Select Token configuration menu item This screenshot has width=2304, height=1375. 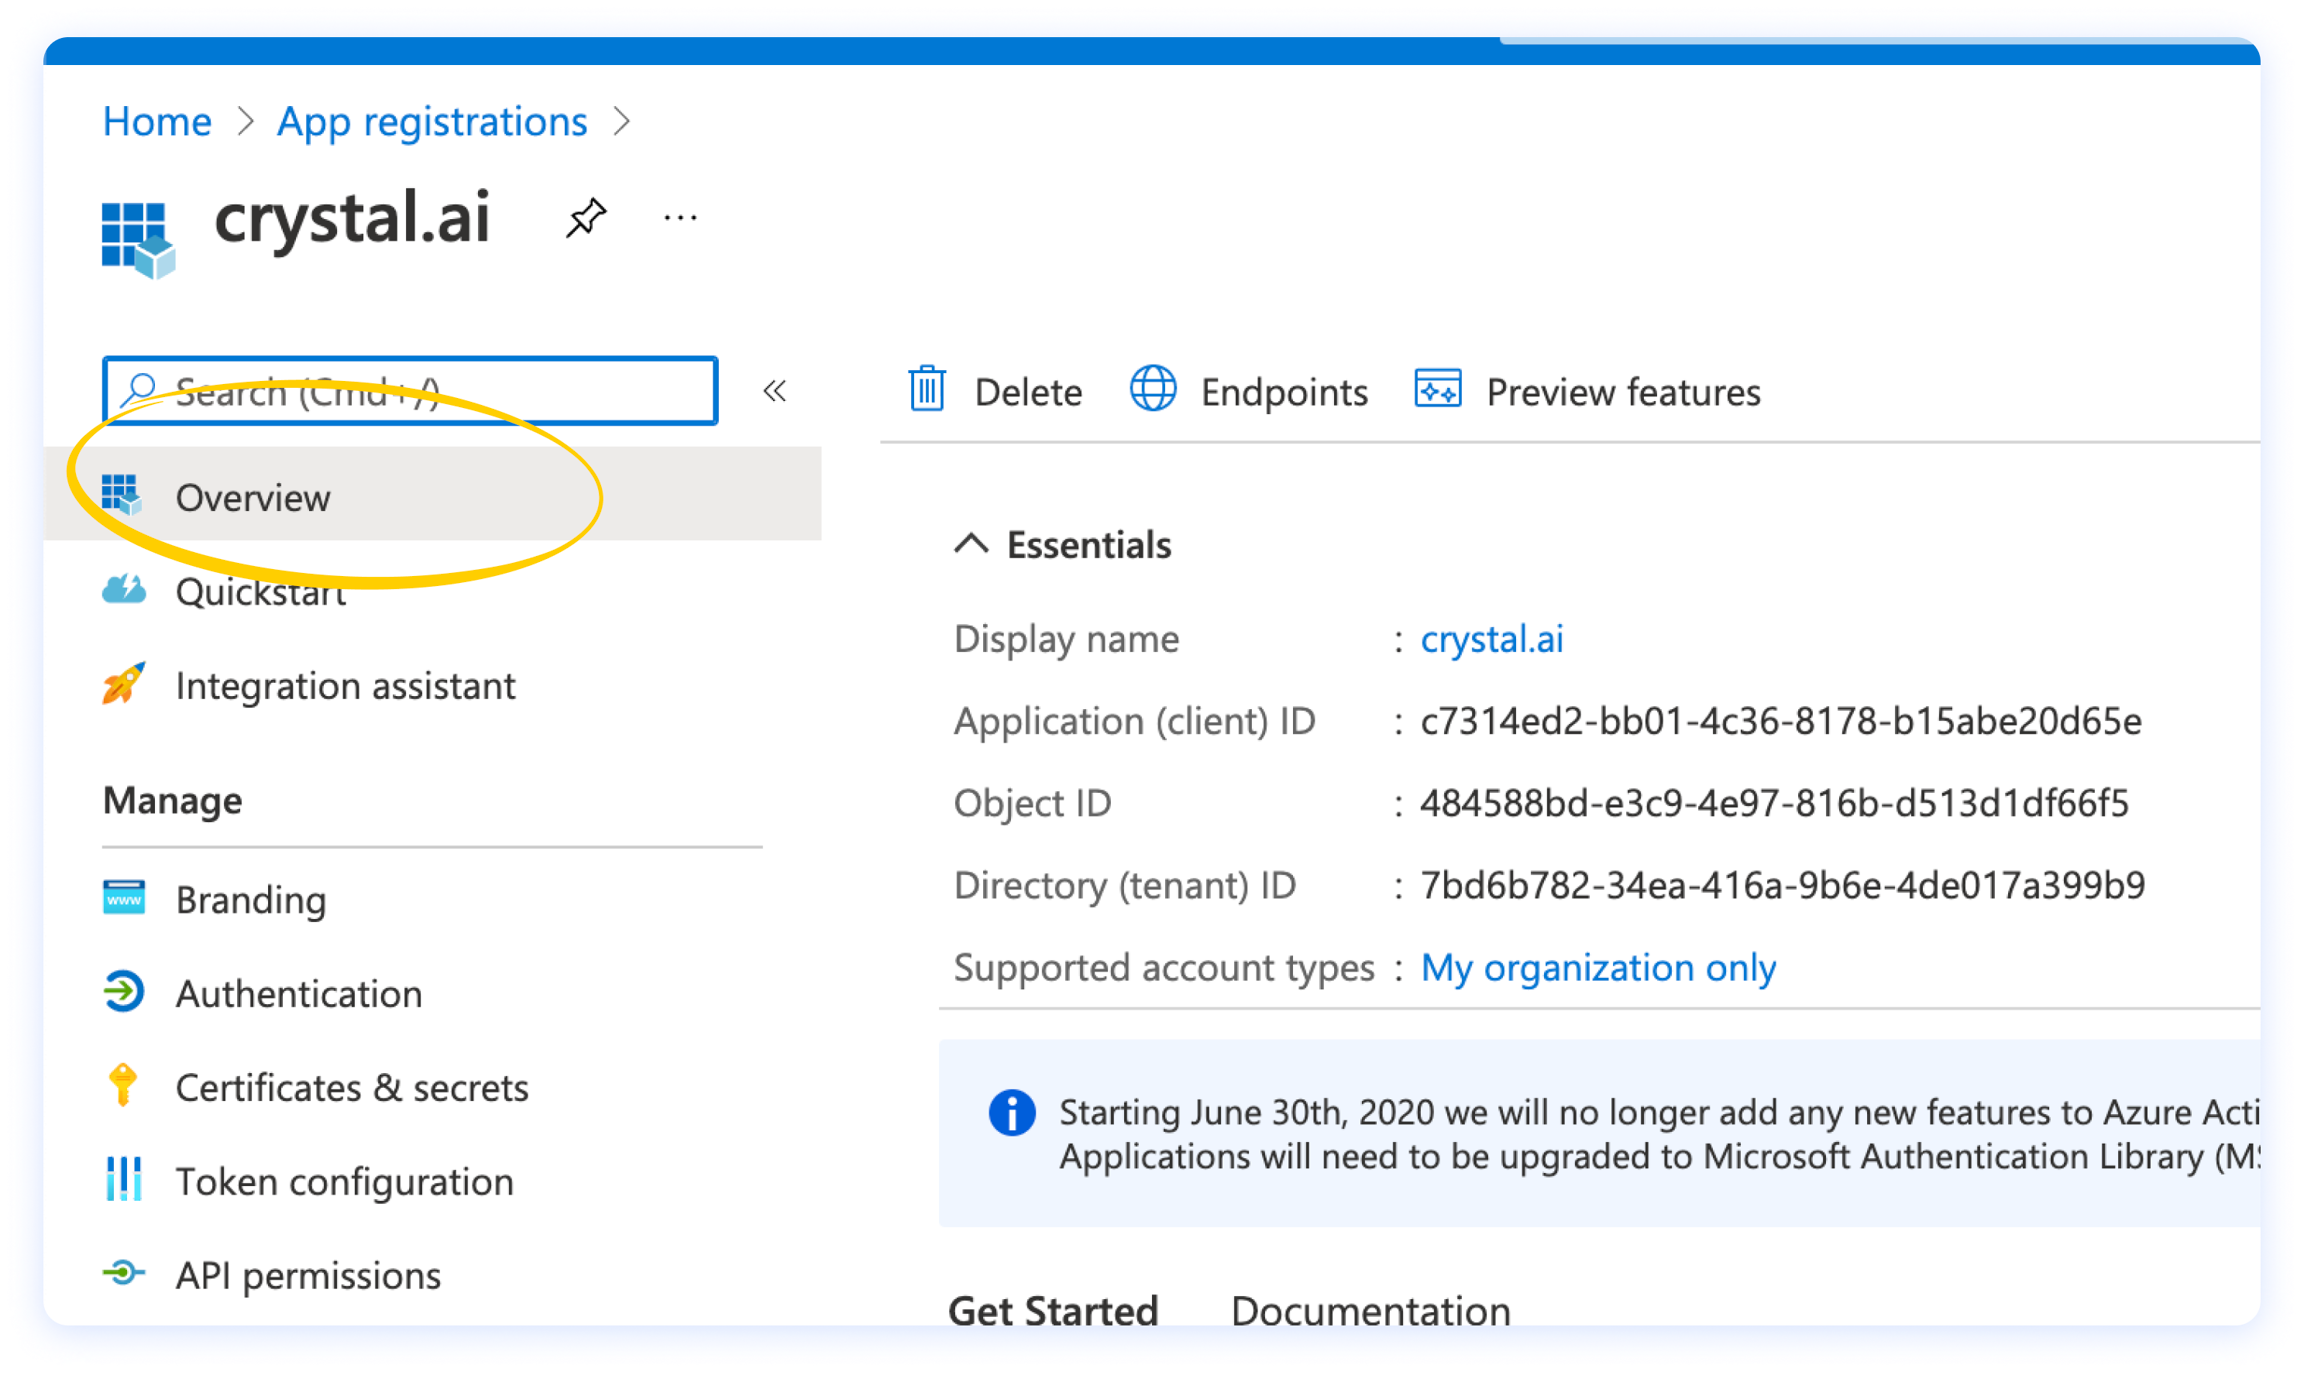tap(344, 1182)
